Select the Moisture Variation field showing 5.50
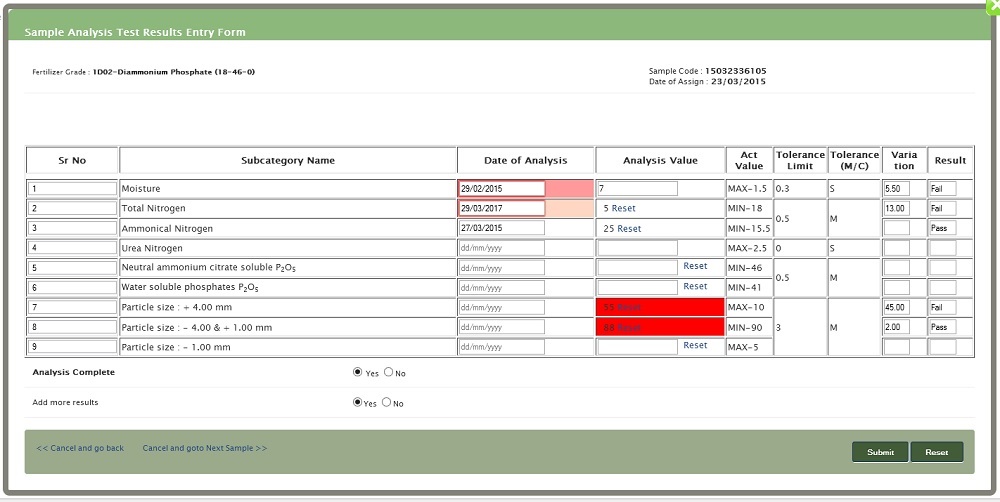 click(x=896, y=188)
